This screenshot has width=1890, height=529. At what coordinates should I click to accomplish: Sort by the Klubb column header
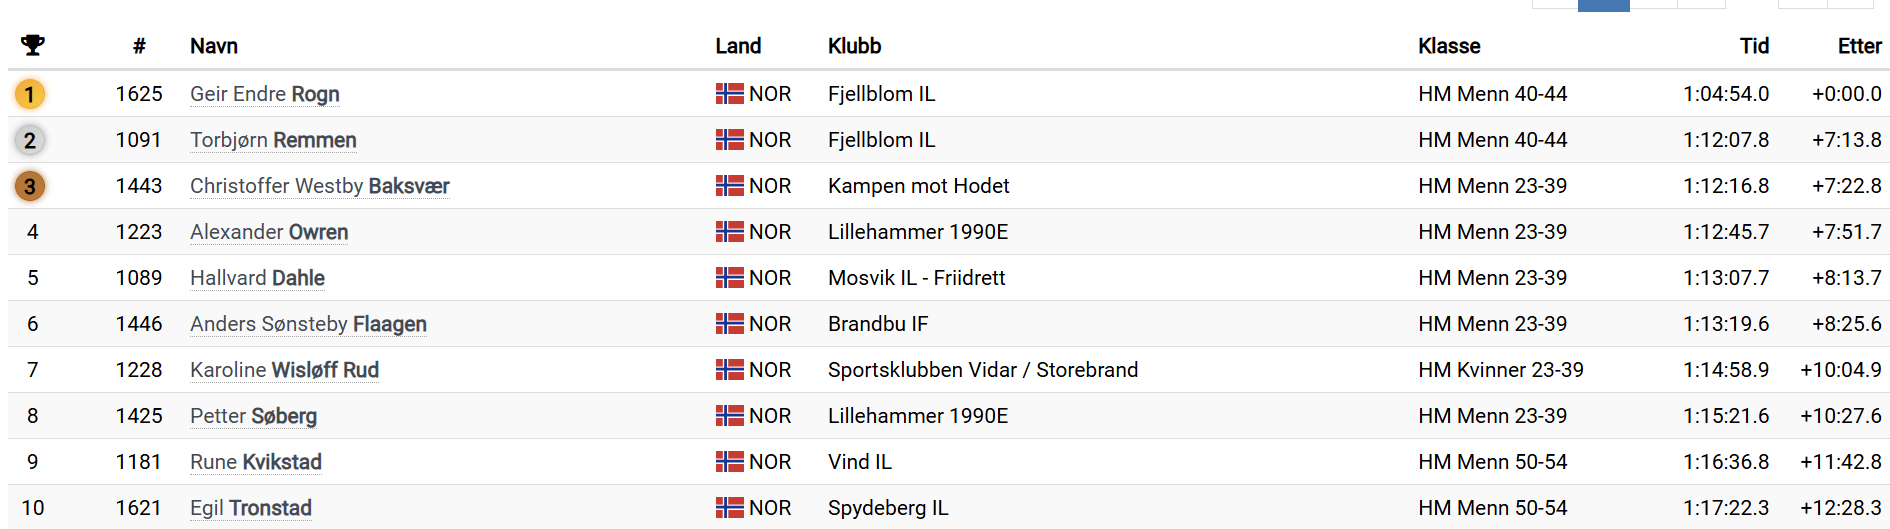point(855,46)
